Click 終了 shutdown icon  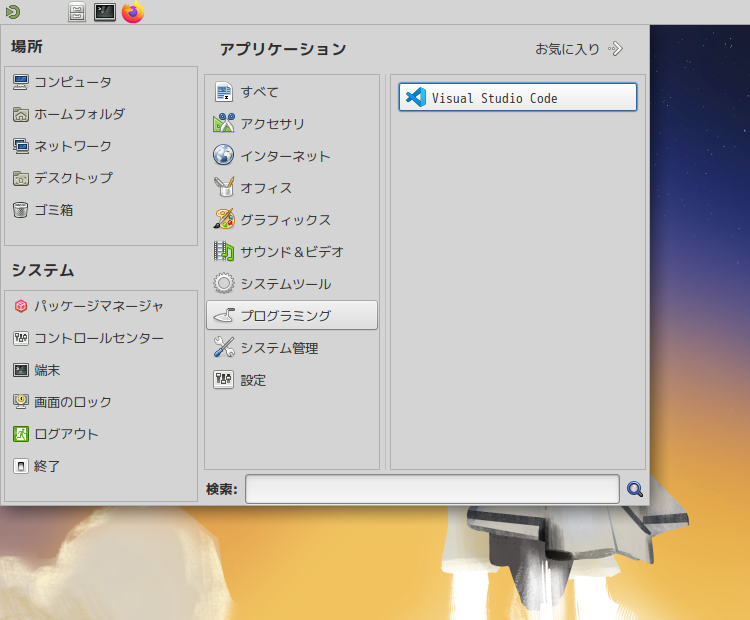coord(21,466)
